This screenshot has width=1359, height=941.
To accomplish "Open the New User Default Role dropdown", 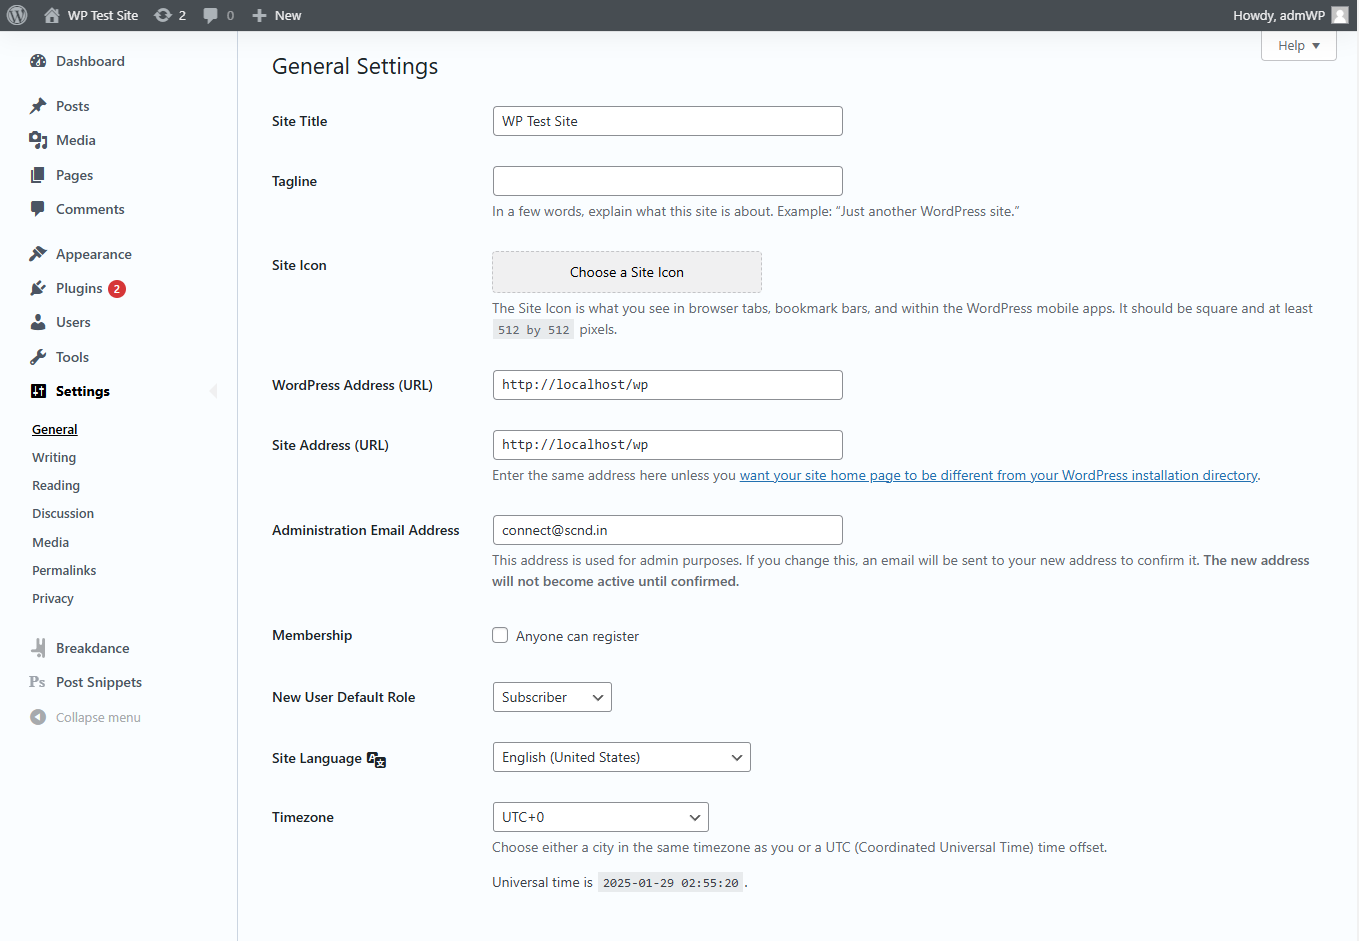I will 552,697.
